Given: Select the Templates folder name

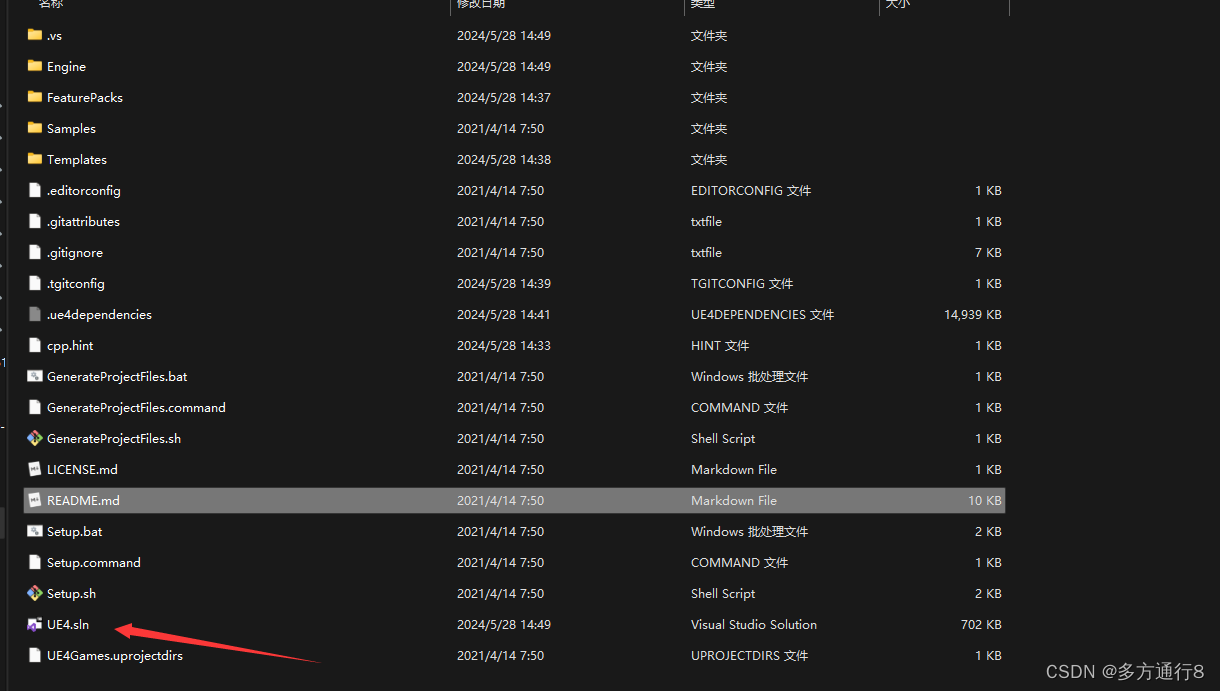Looking at the screenshot, I should point(77,160).
